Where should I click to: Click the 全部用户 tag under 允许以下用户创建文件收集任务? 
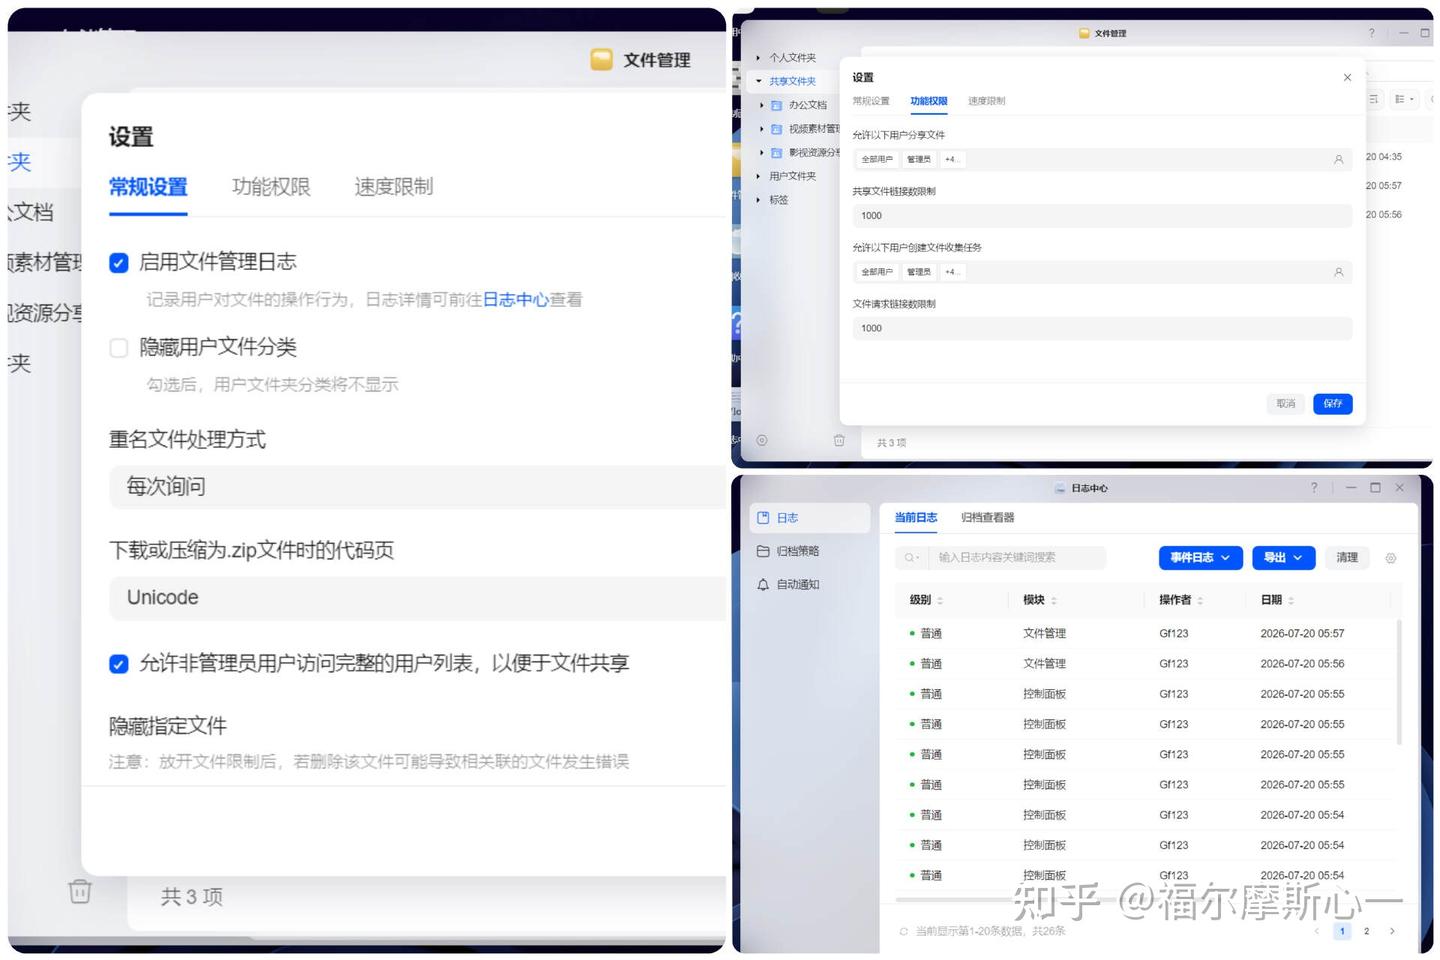point(877,272)
